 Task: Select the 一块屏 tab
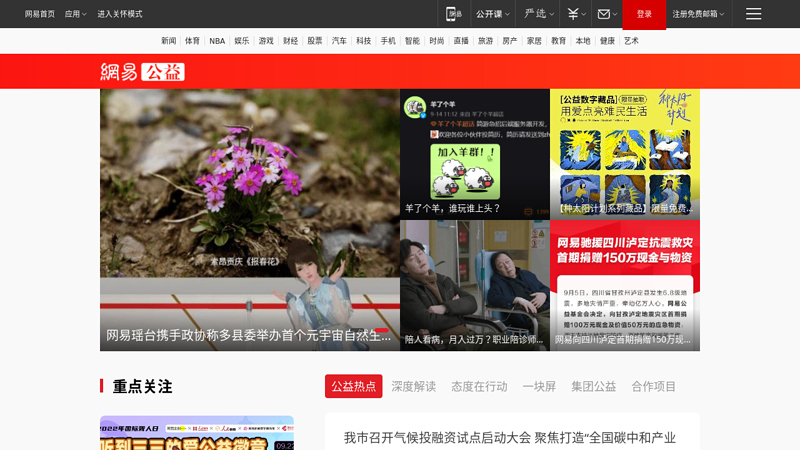(539, 386)
